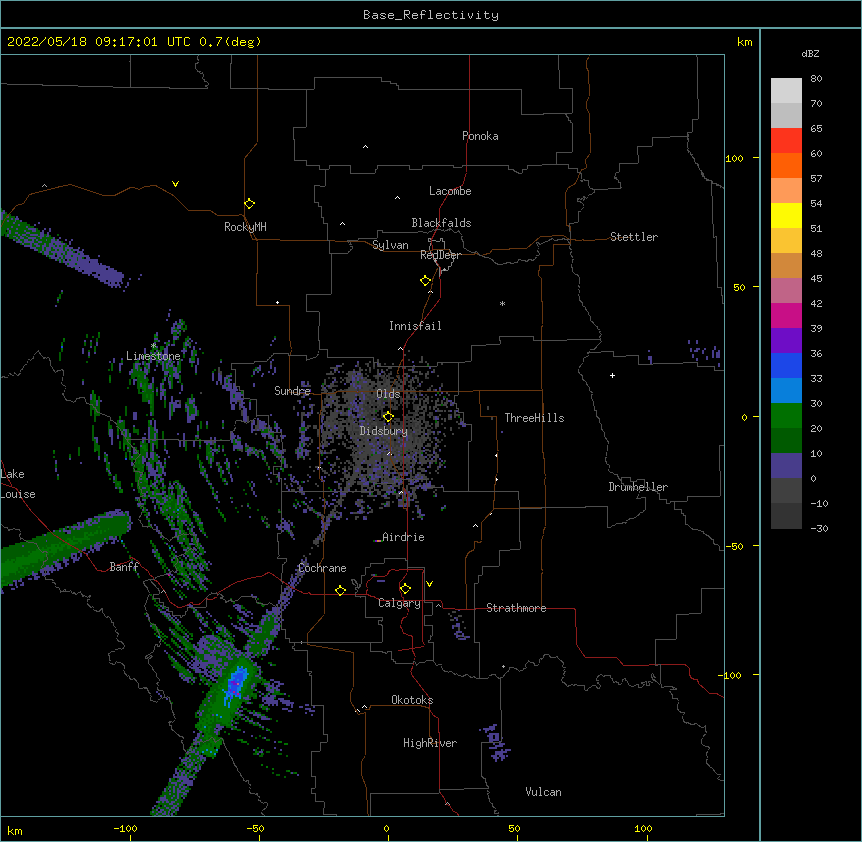This screenshot has height=842, width=862.
Task: Pick the light blue 30-33 dBZ legend swatch
Action: [x=786, y=390]
